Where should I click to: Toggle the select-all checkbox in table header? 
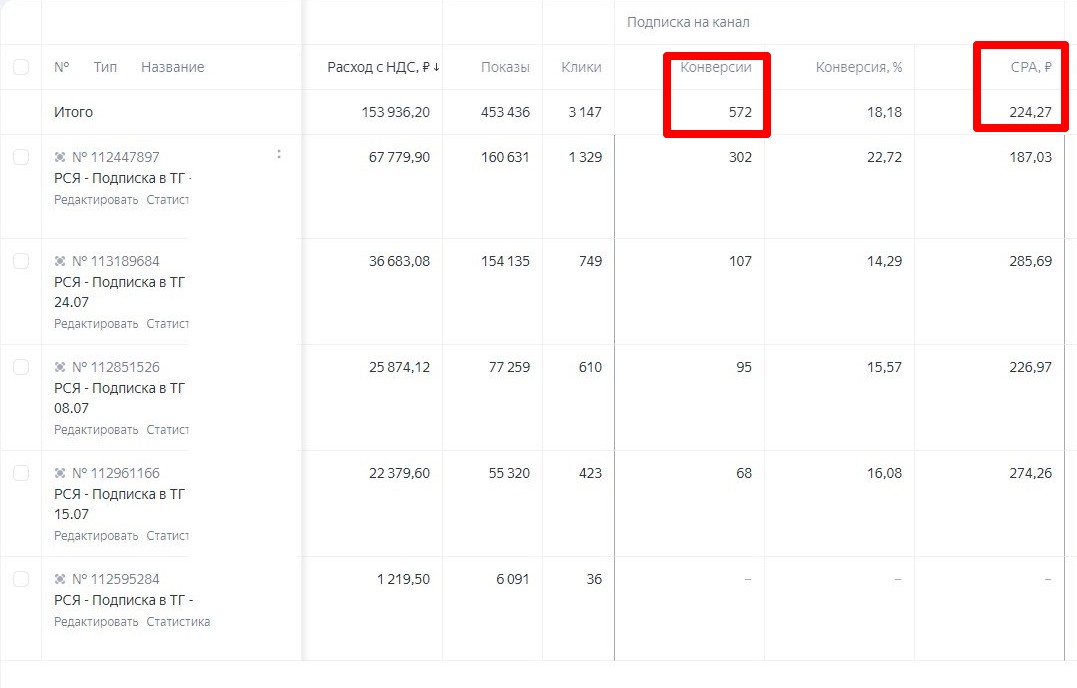click(21, 67)
